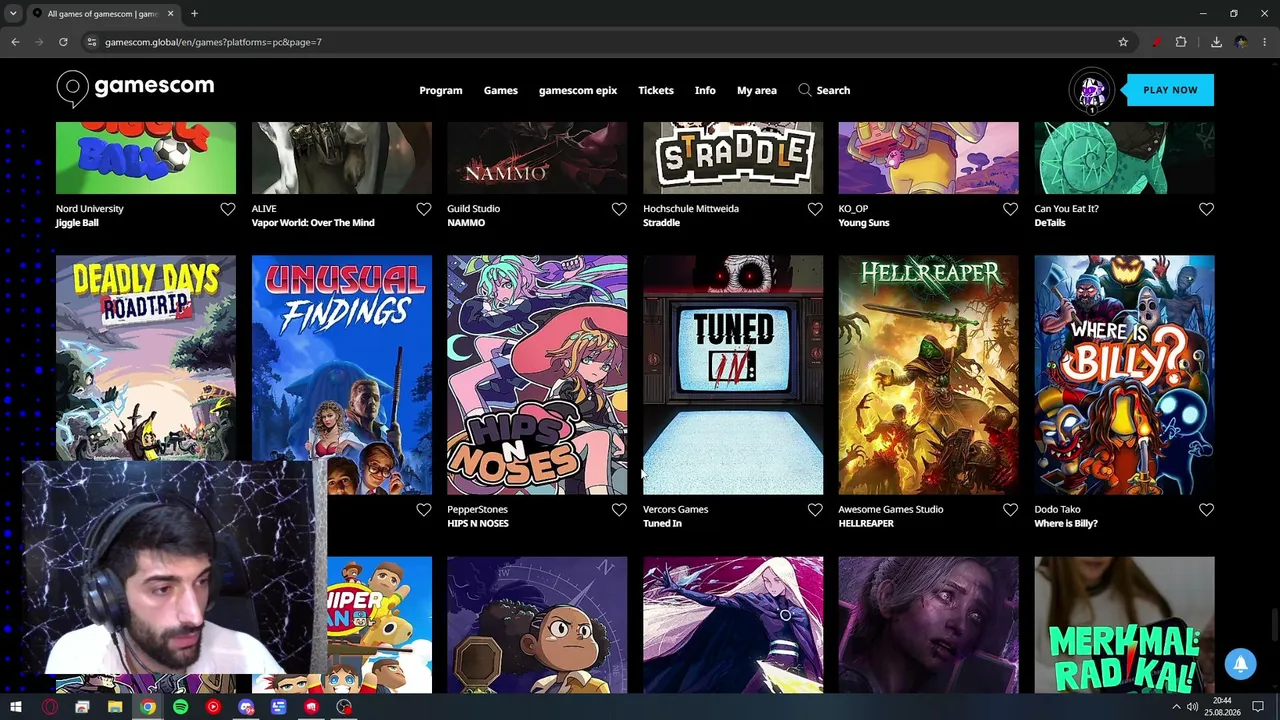1280x720 pixels.
Task: Open the Unusual Findings cover thumbnail
Action: 342,375
